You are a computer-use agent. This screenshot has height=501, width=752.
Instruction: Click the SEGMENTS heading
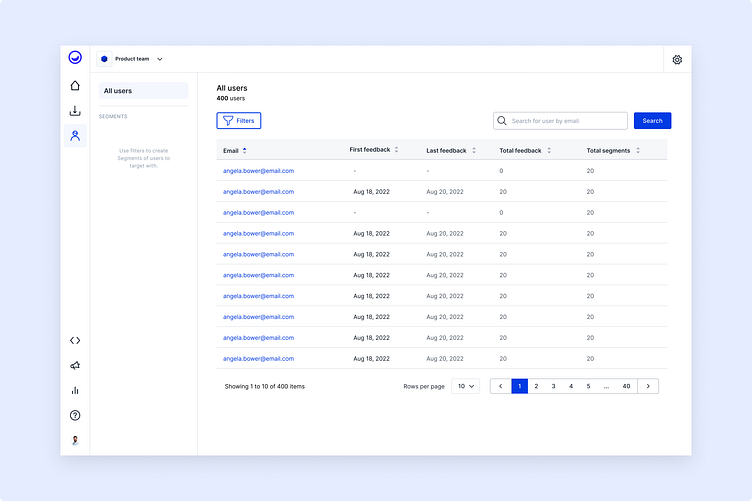[113, 117]
